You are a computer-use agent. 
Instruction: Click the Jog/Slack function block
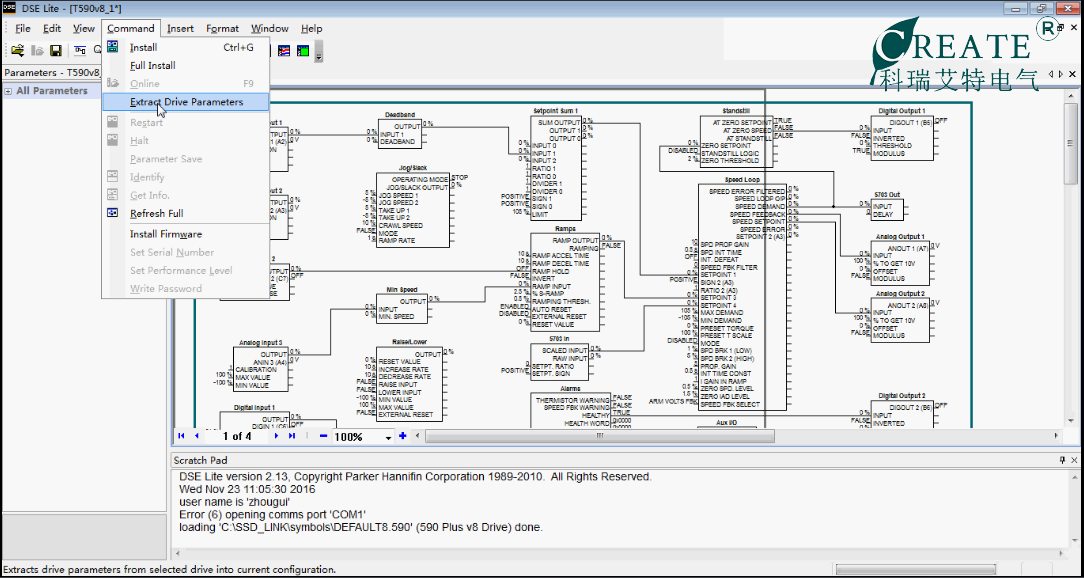[x=413, y=210]
